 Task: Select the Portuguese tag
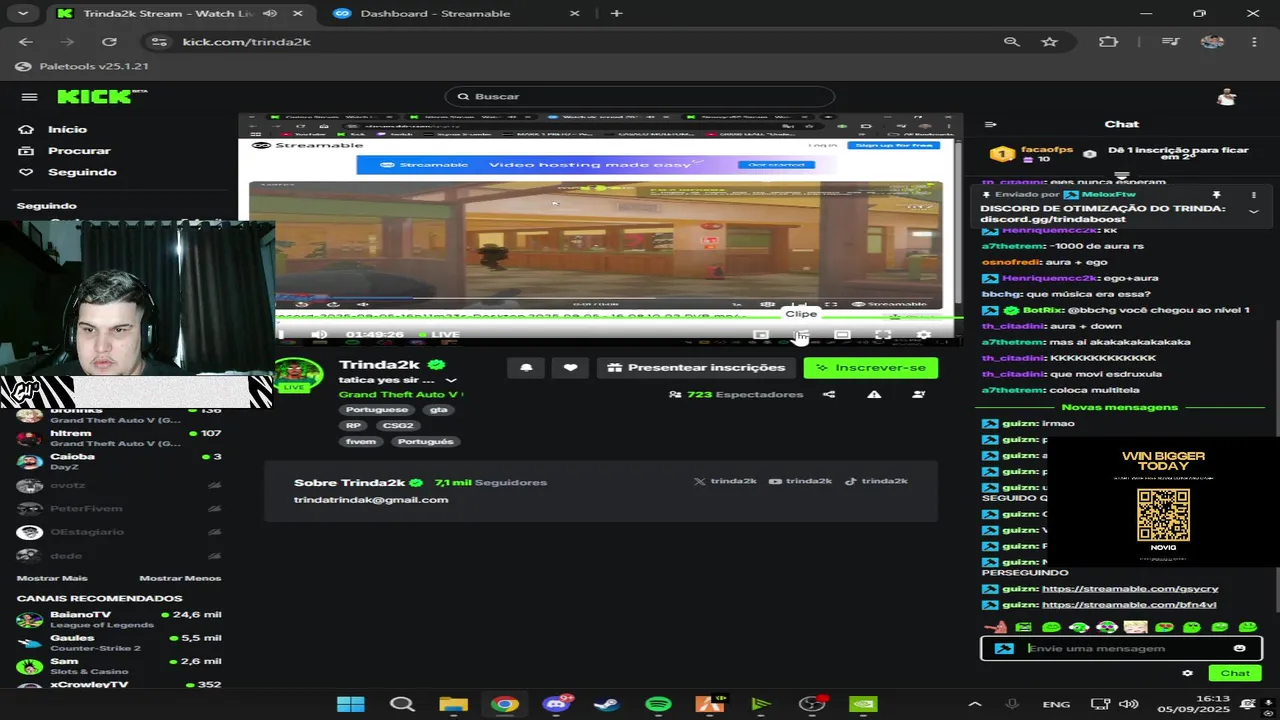pos(377,410)
